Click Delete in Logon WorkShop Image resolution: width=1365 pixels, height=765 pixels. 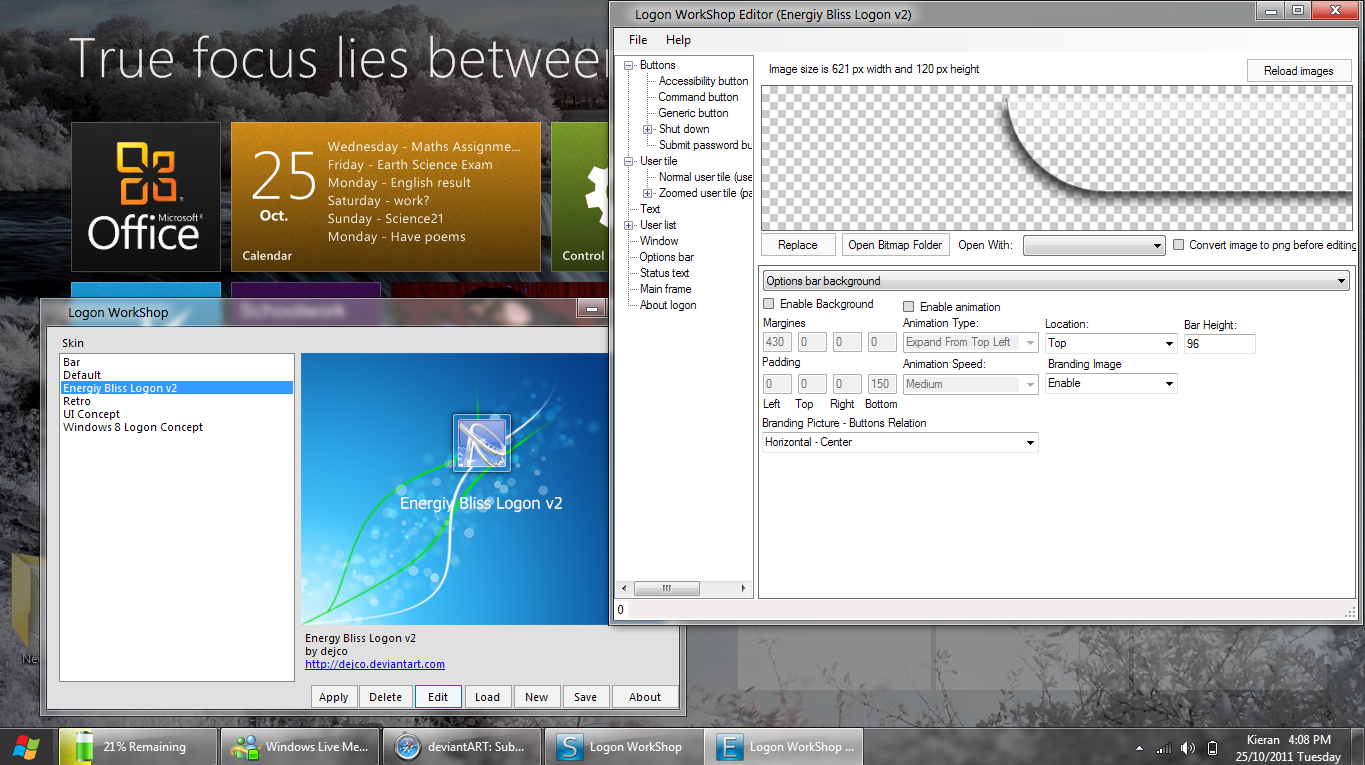386,697
